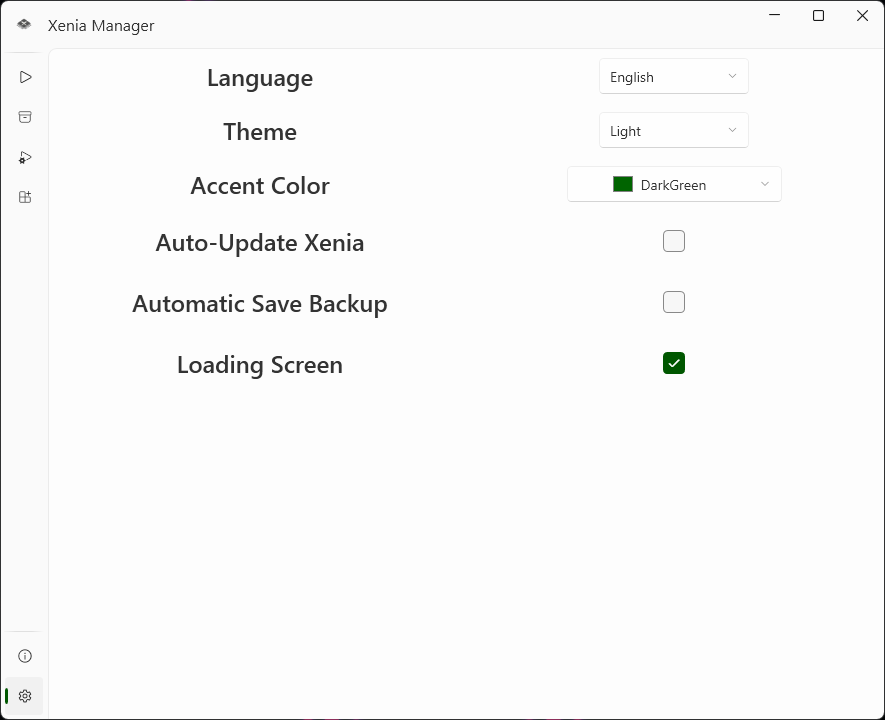
Task: Maximize the Xenia Manager window
Action: [818, 15]
